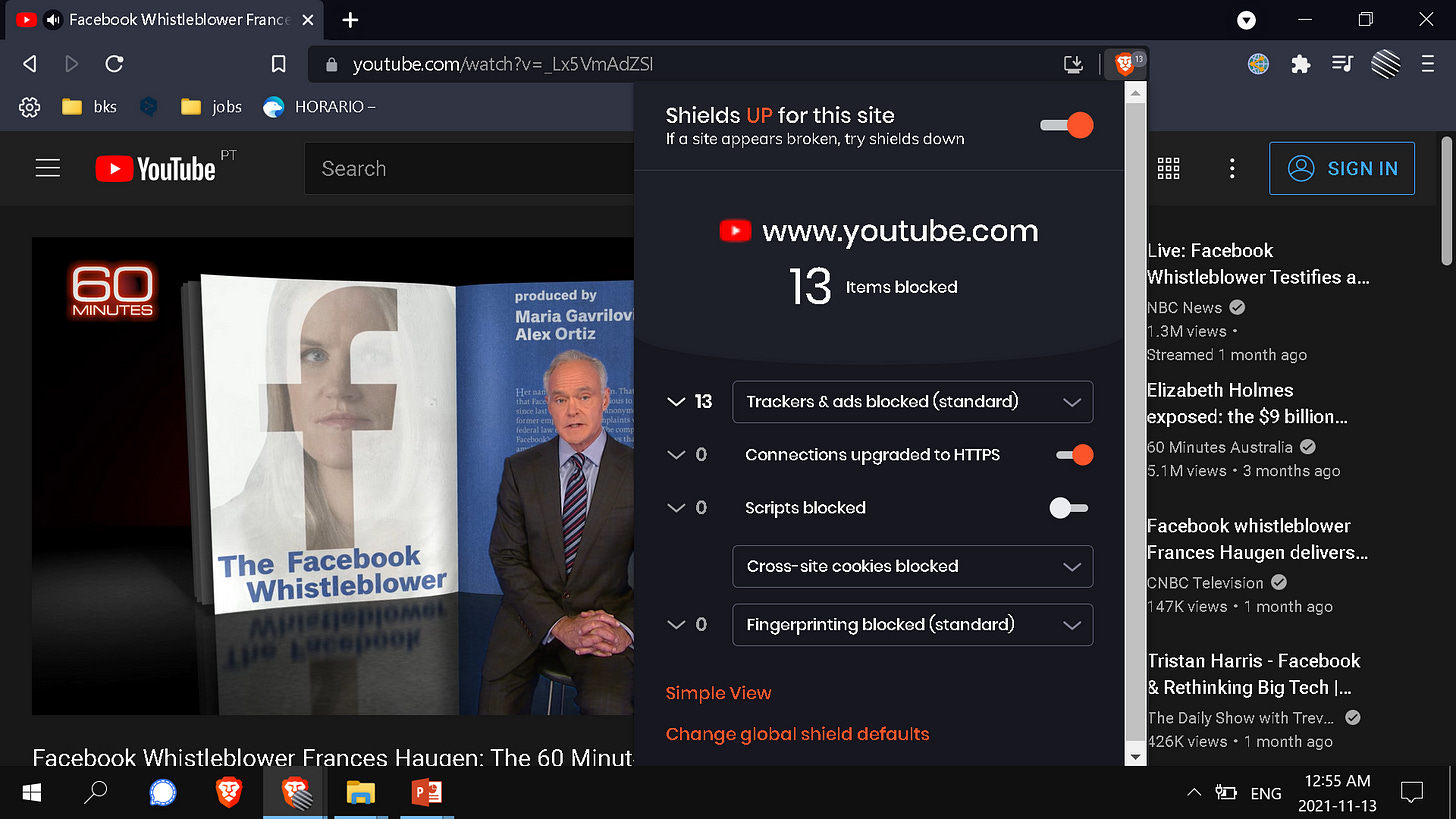Click the address bar URL

[x=503, y=64]
